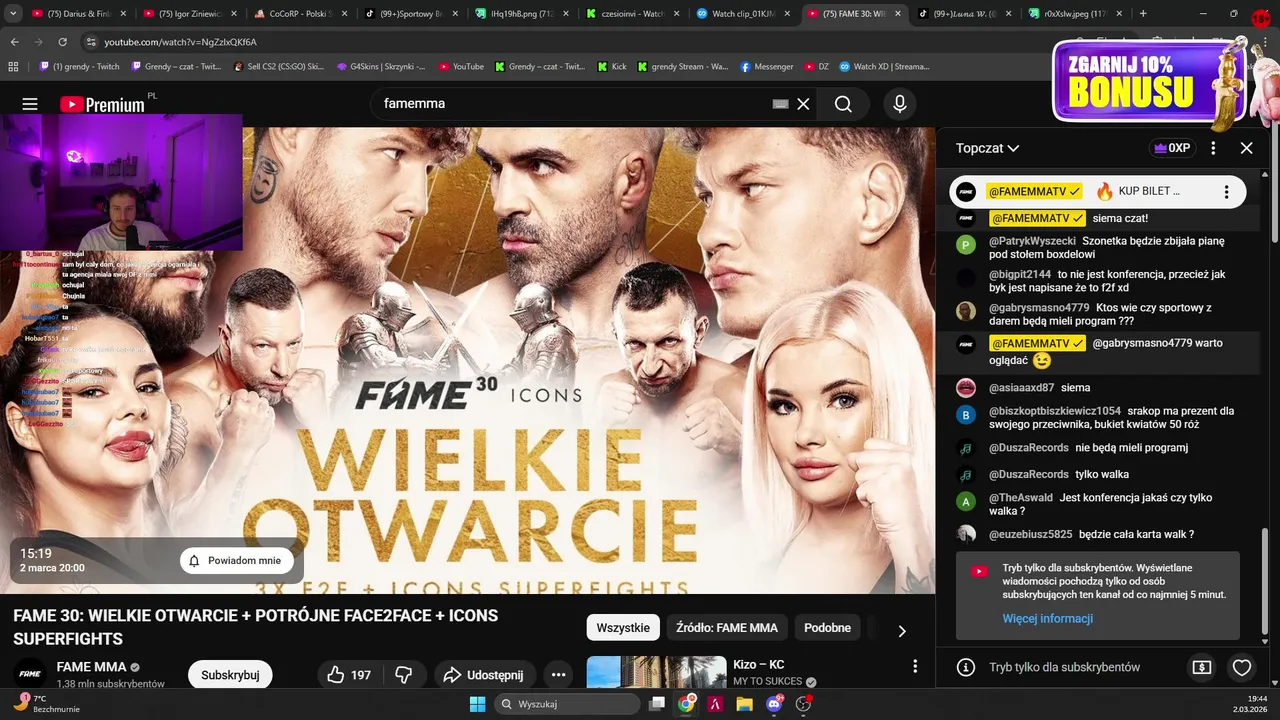Run search with magnifier button
The height and width of the screenshot is (720, 1280).
click(843, 104)
